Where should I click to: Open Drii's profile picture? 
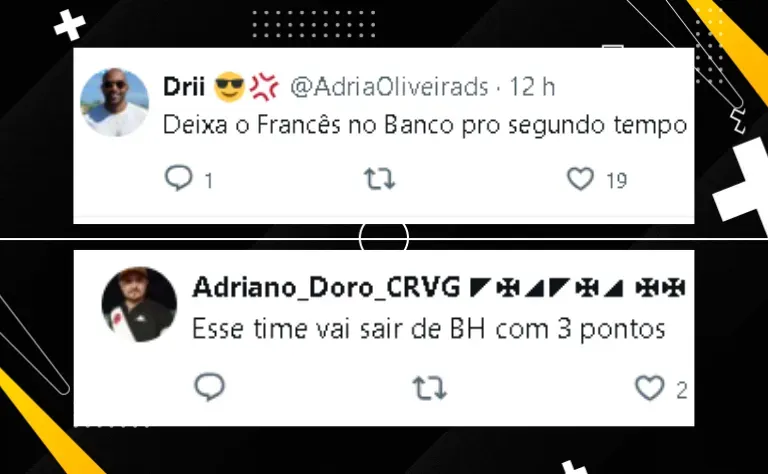tap(115, 102)
